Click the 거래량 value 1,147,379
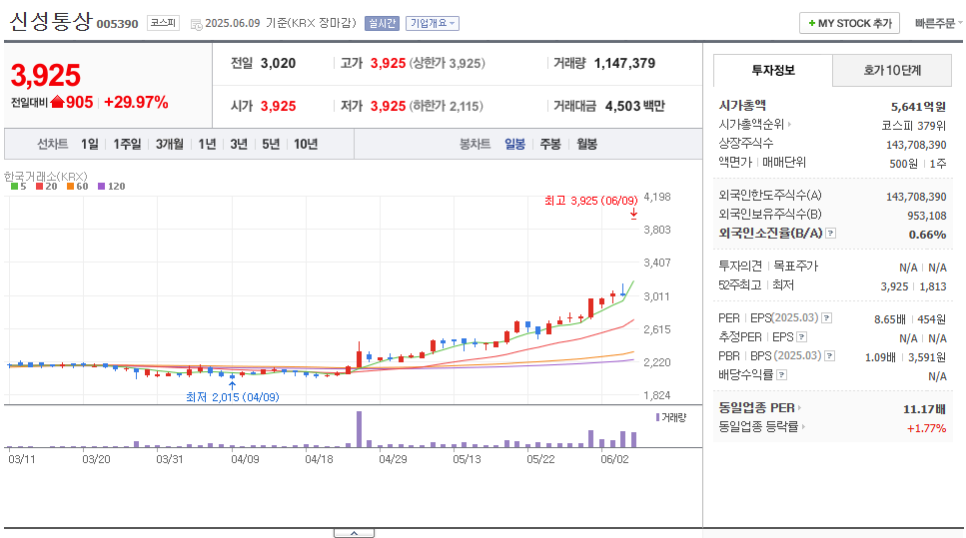The height and width of the screenshot is (538, 966). tap(625, 63)
